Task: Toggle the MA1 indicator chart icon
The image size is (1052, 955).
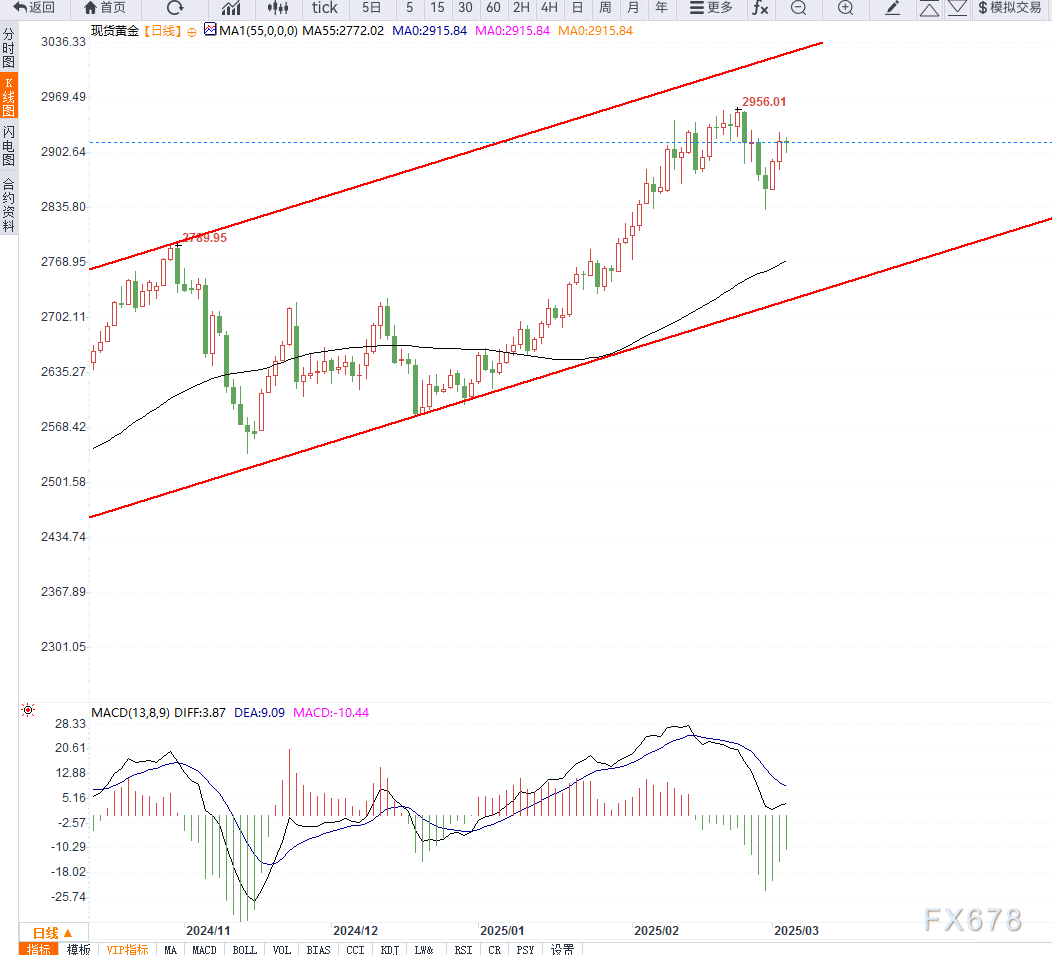Action: [210, 30]
